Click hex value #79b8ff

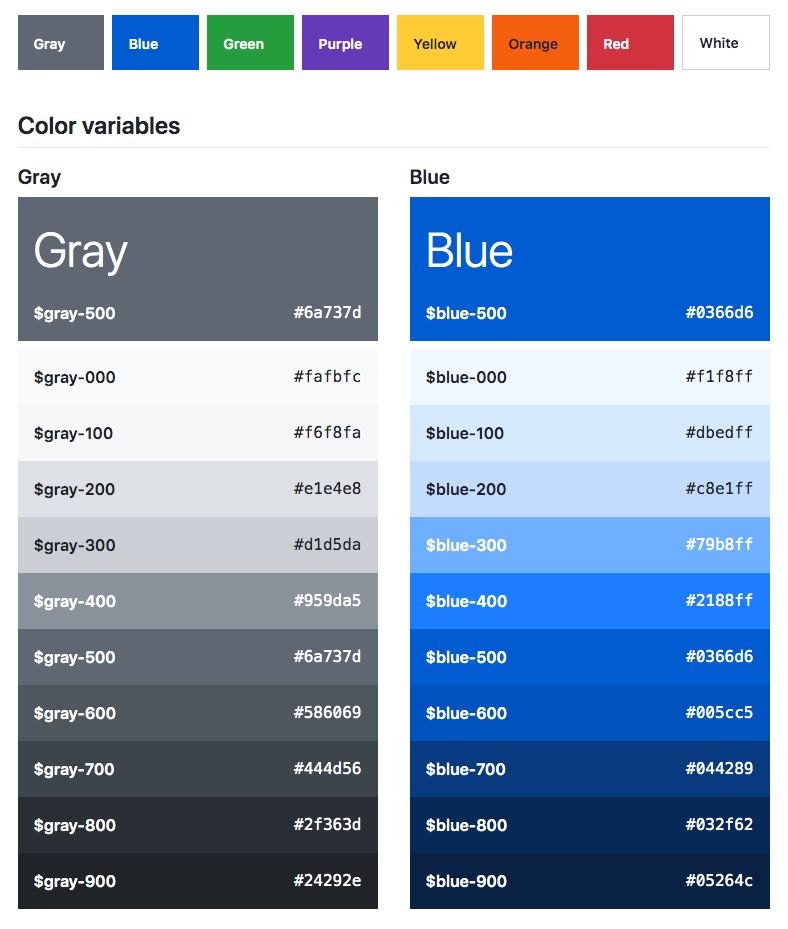[719, 544]
